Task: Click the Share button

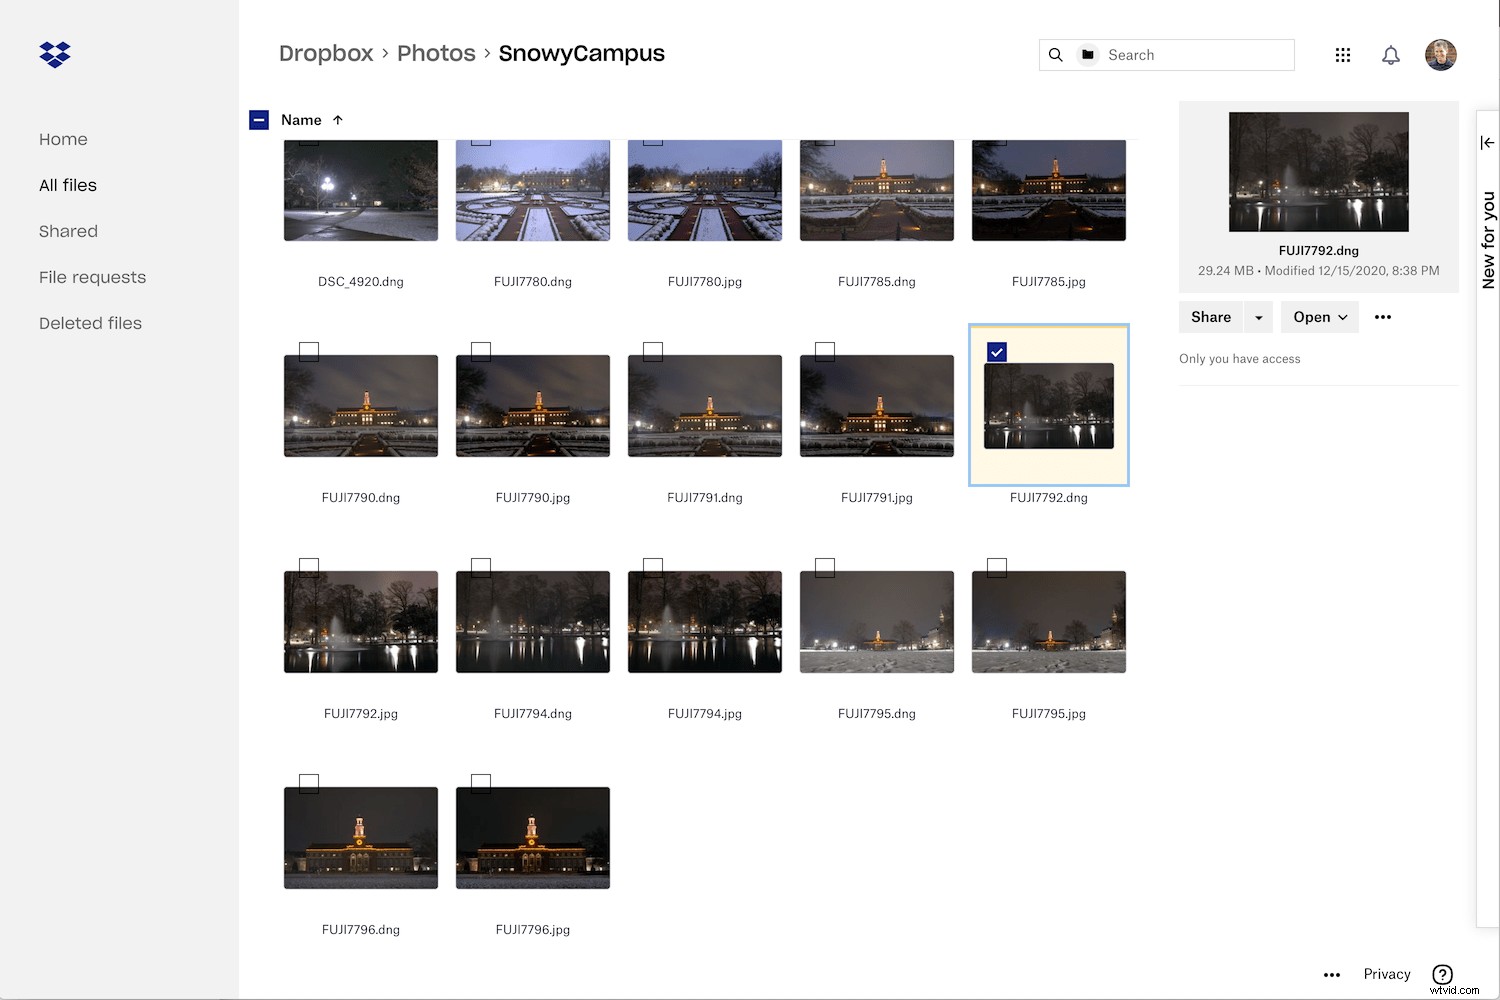Action: (1210, 317)
